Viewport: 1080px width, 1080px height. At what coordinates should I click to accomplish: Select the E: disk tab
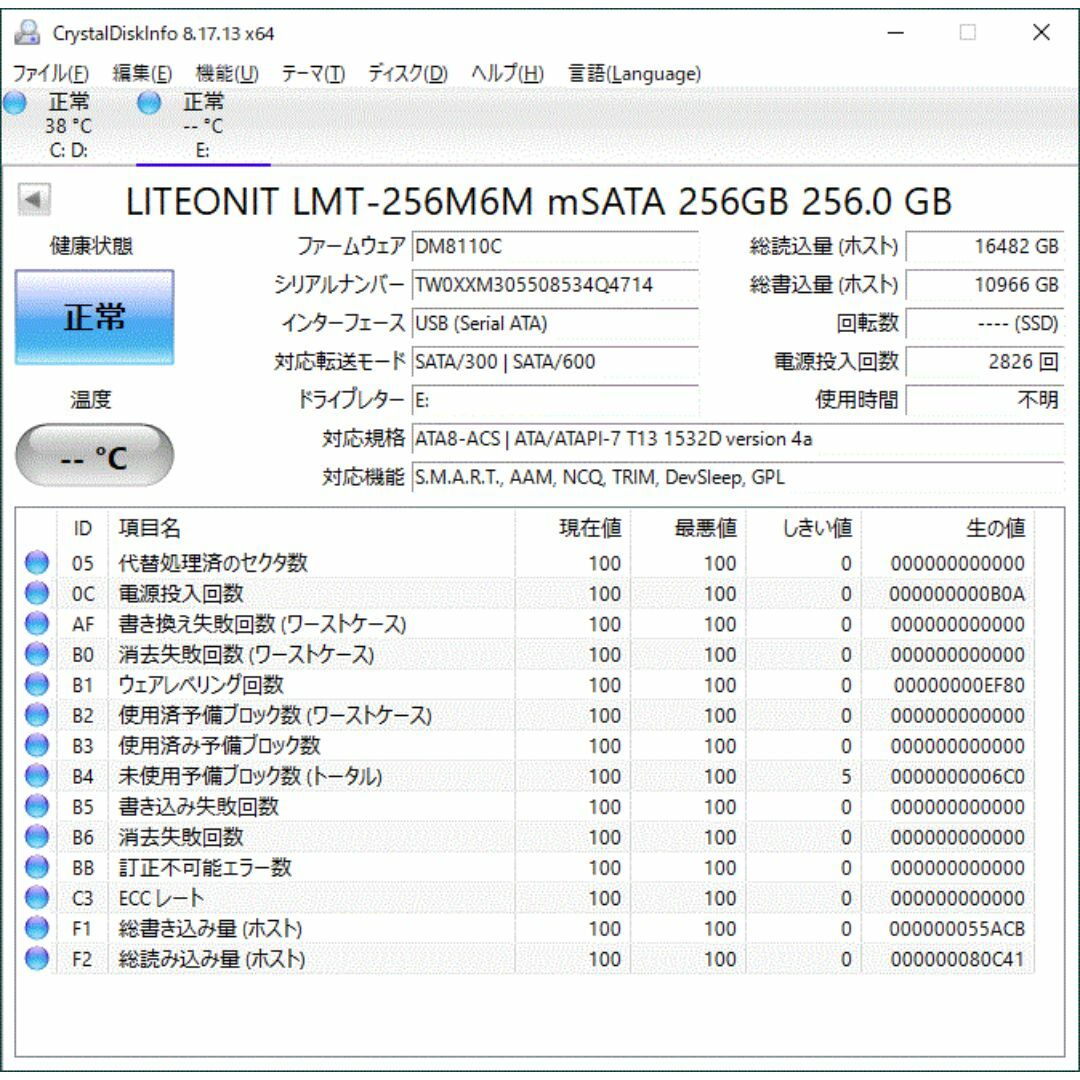pyautogui.click(x=202, y=126)
